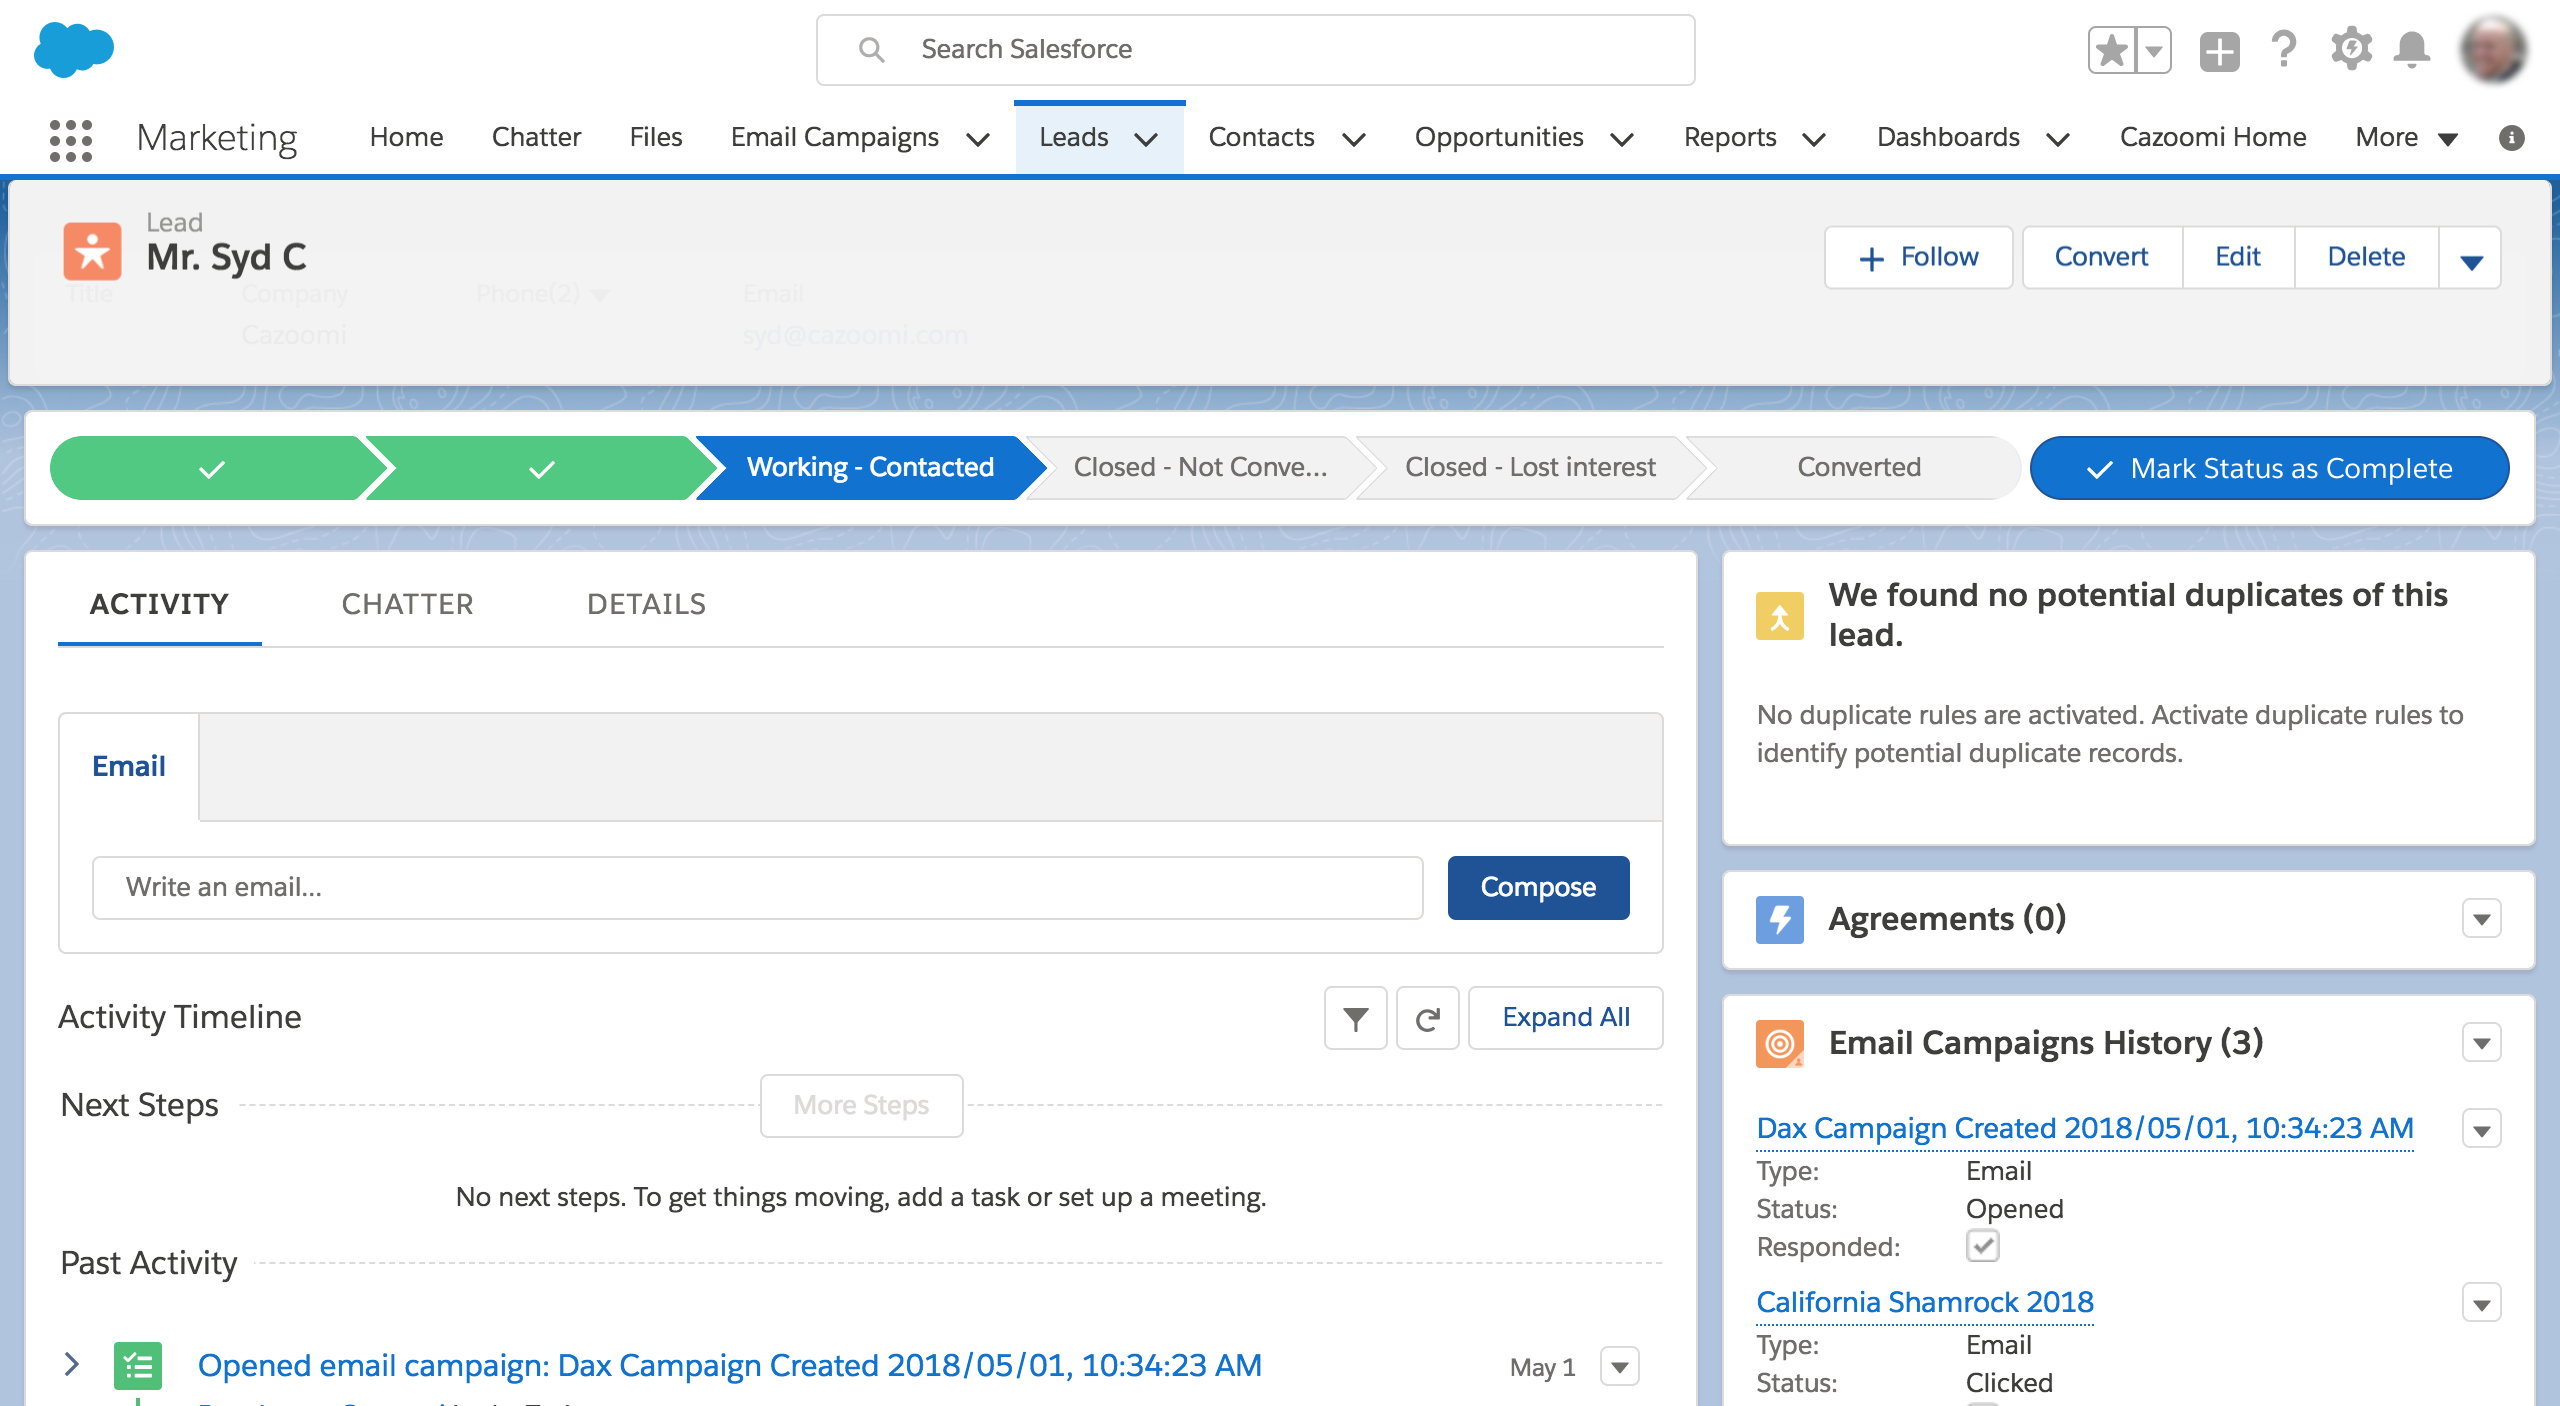
Task: Click the Email Campaigns History target icon
Action: pyautogui.click(x=1780, y=1043)
